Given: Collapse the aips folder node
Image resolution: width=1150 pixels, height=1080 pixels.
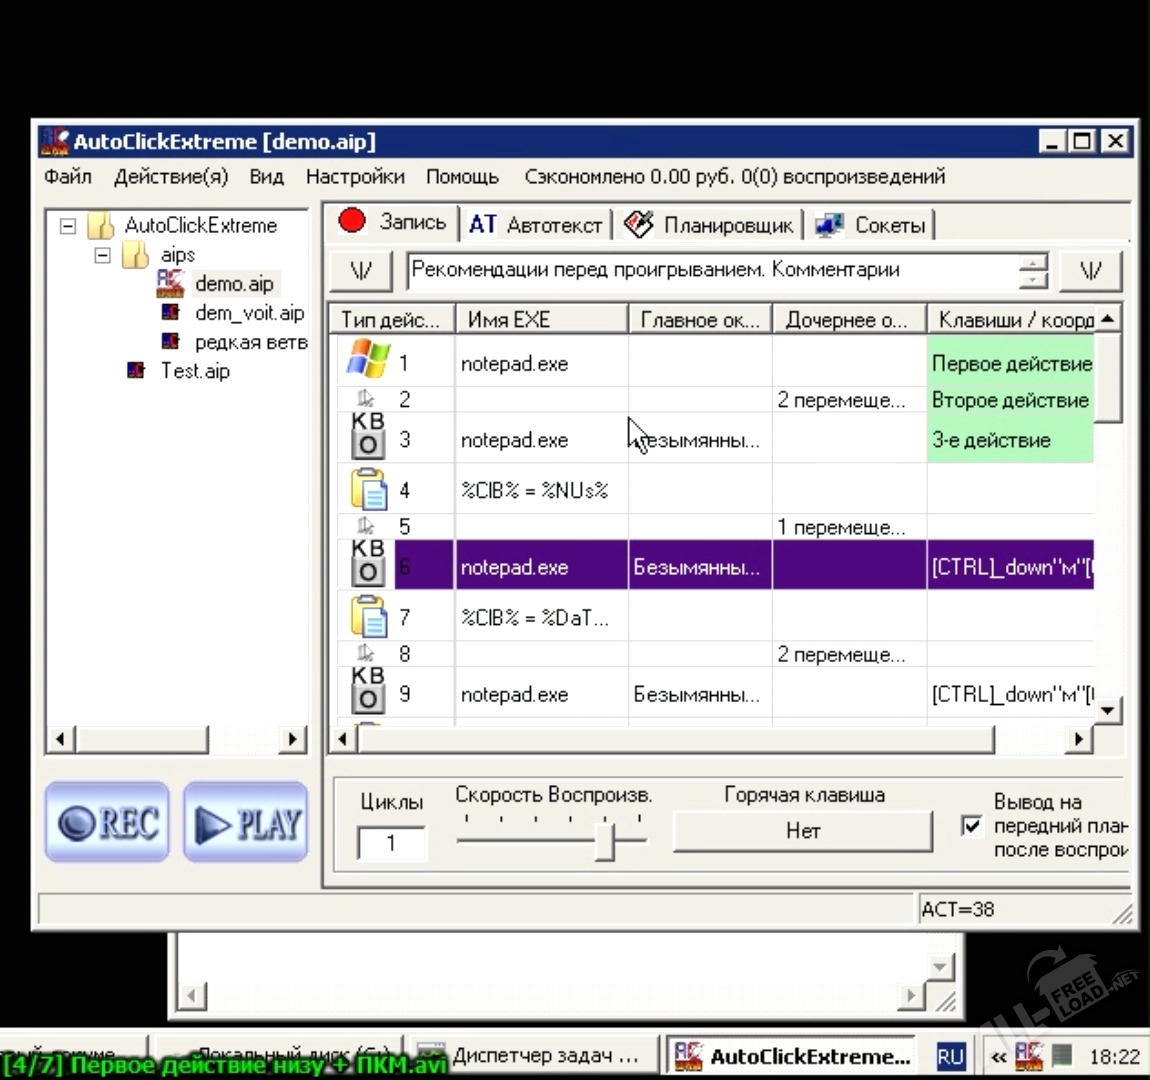Looking at the screenshot, I should point(102,255).
